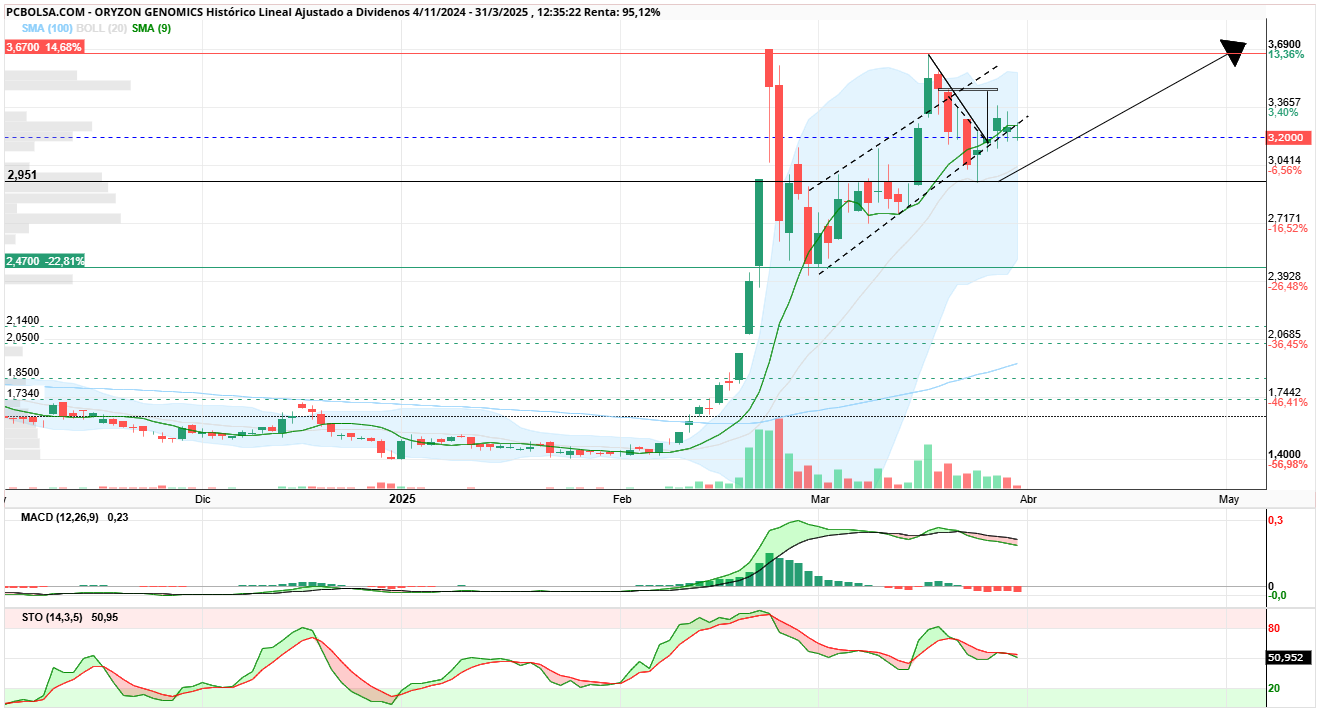Click the stochastic oversold level 20
1320x712 pixels.
(1275, 688)
